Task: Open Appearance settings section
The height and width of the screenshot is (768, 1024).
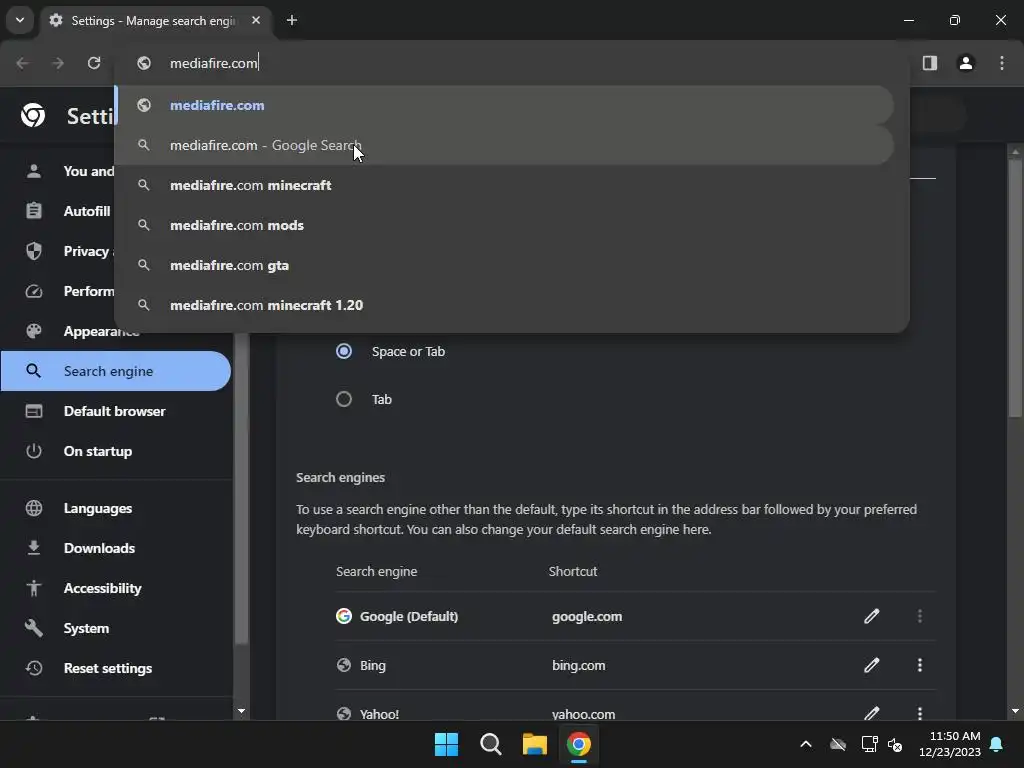Action: click(x=82, y=331)
